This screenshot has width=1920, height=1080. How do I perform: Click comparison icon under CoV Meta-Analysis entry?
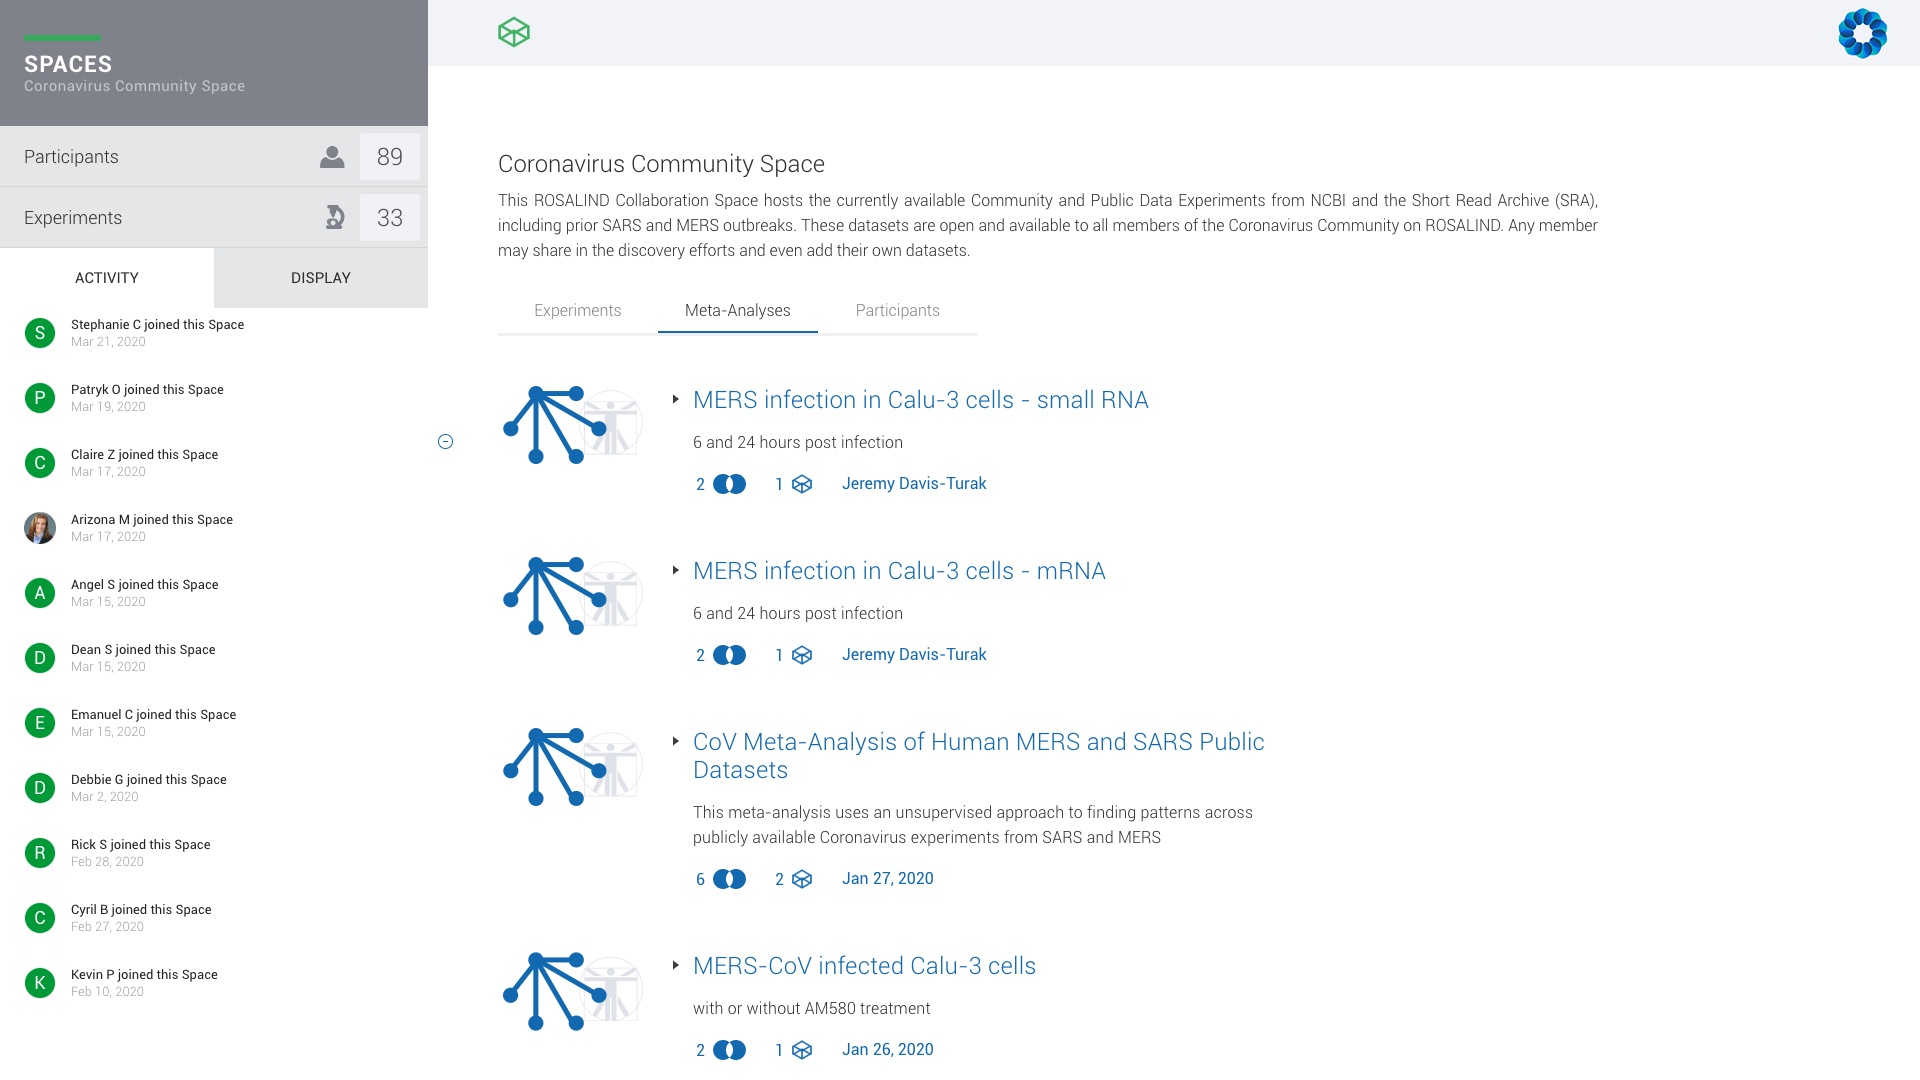729,879
